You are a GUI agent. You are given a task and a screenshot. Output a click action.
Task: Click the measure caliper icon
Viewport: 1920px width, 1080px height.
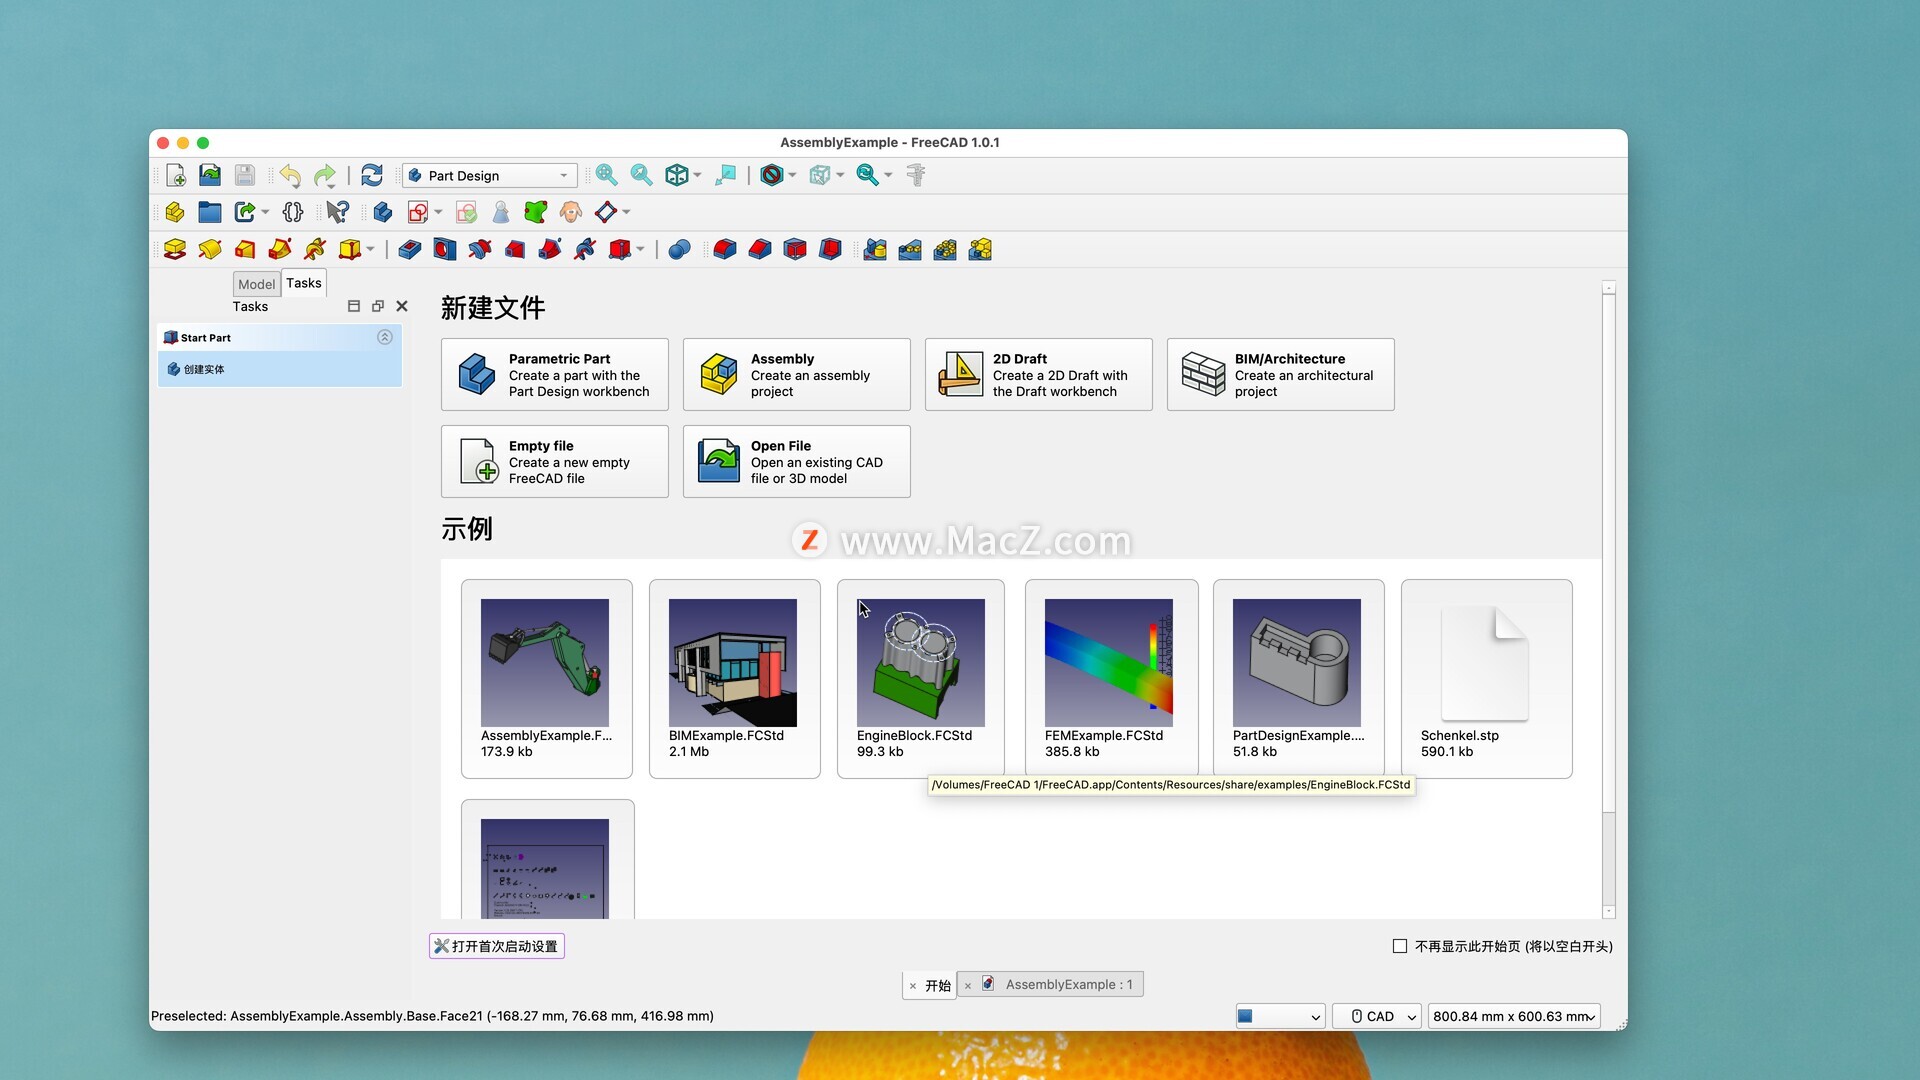[x=916, y=175]
